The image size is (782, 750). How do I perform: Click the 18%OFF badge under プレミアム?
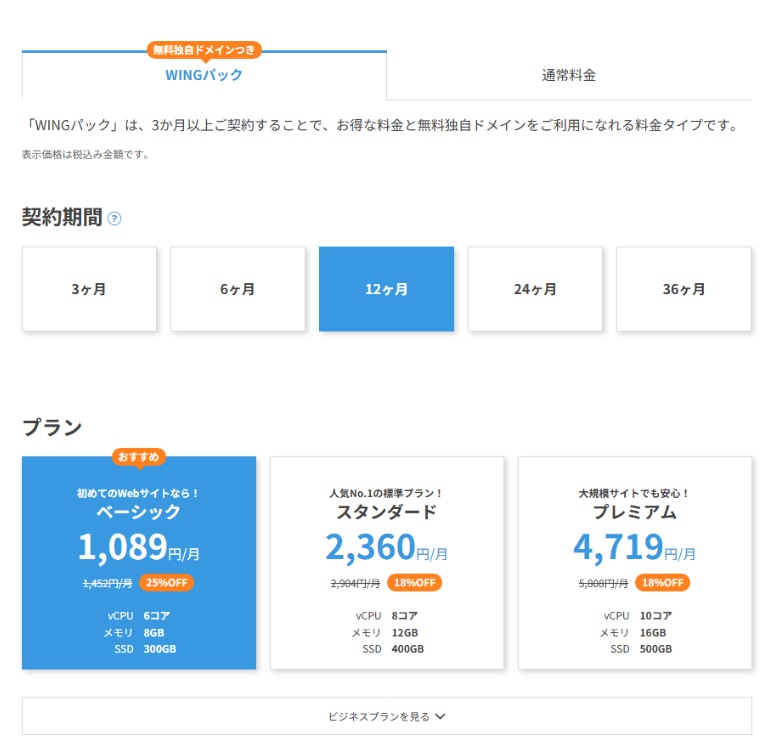pos(662,582)
